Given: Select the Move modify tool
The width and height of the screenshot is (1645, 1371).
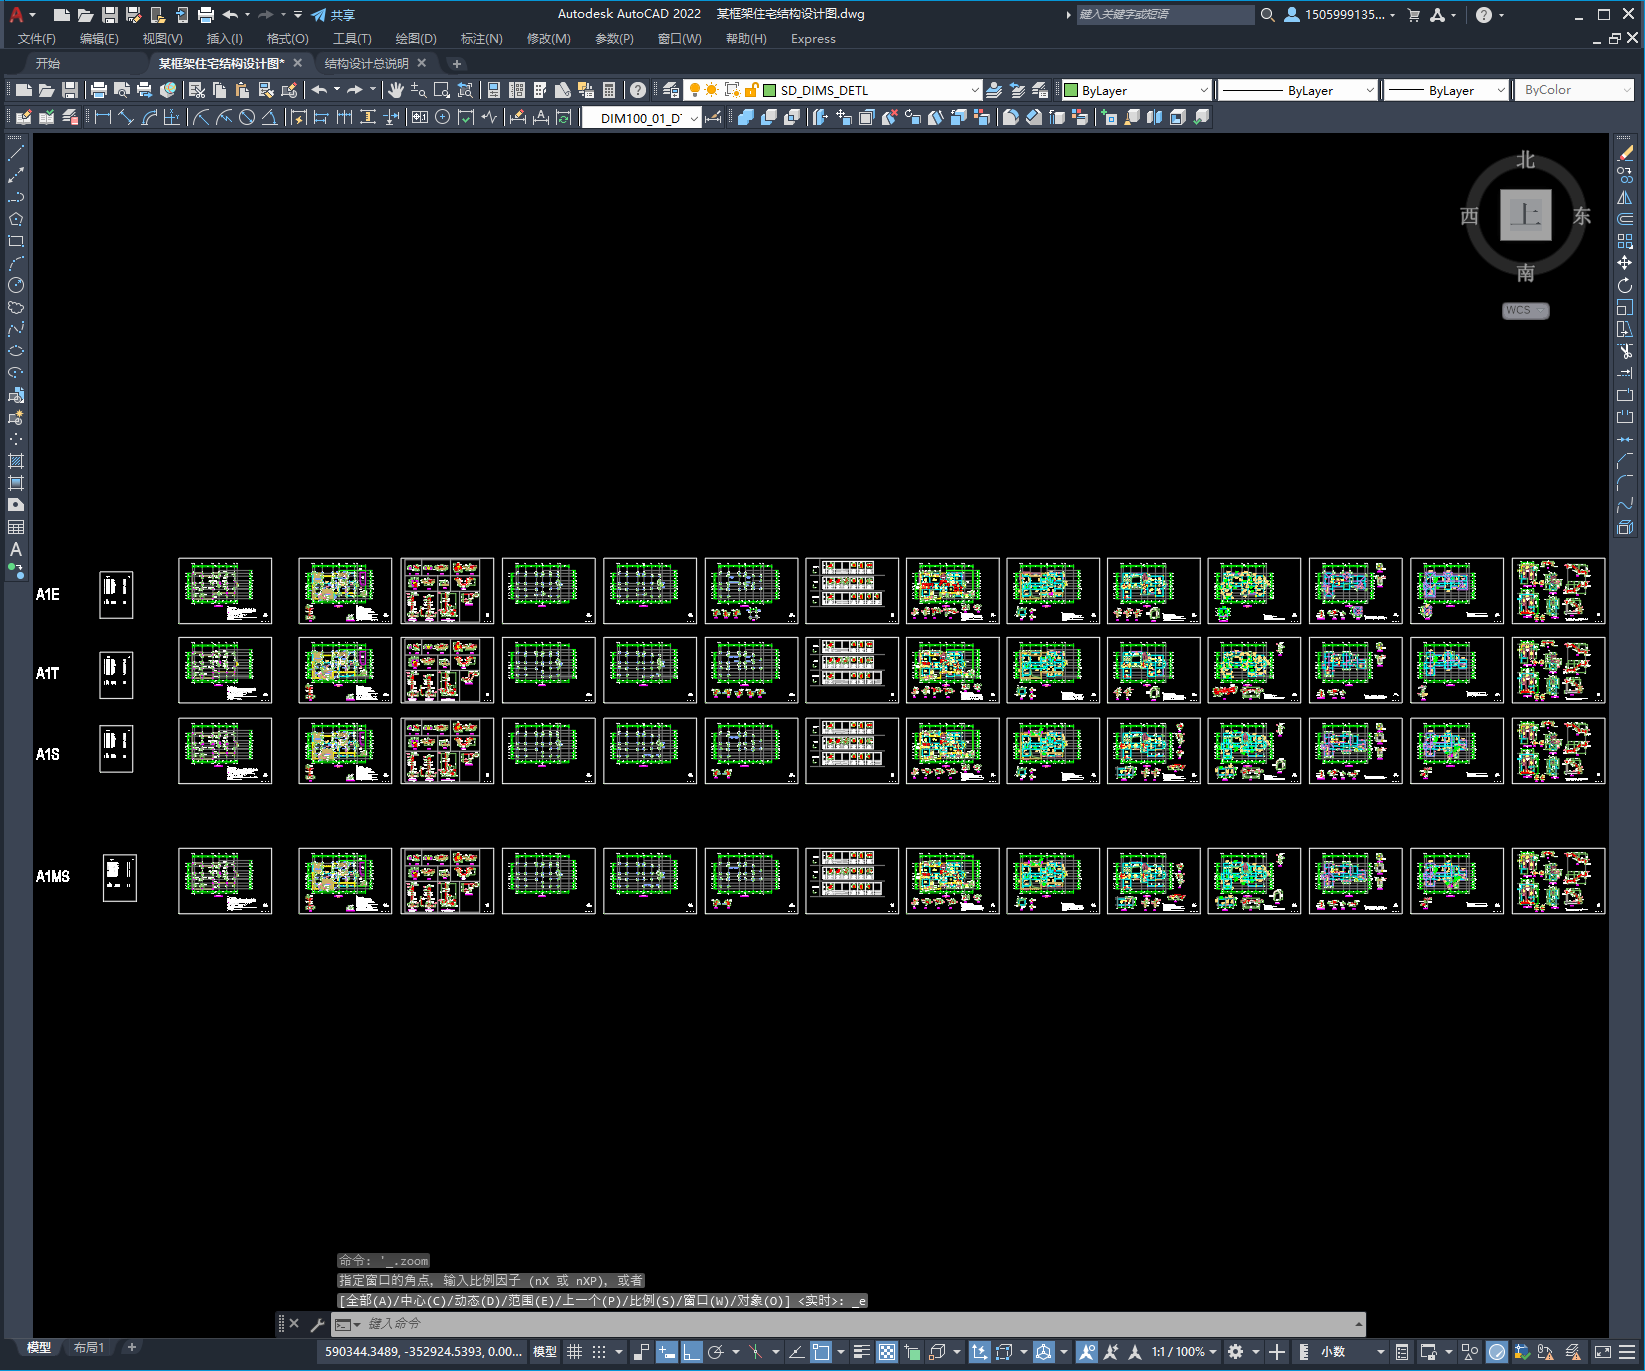Looking at the screenshot, I should pos(1625,263).
